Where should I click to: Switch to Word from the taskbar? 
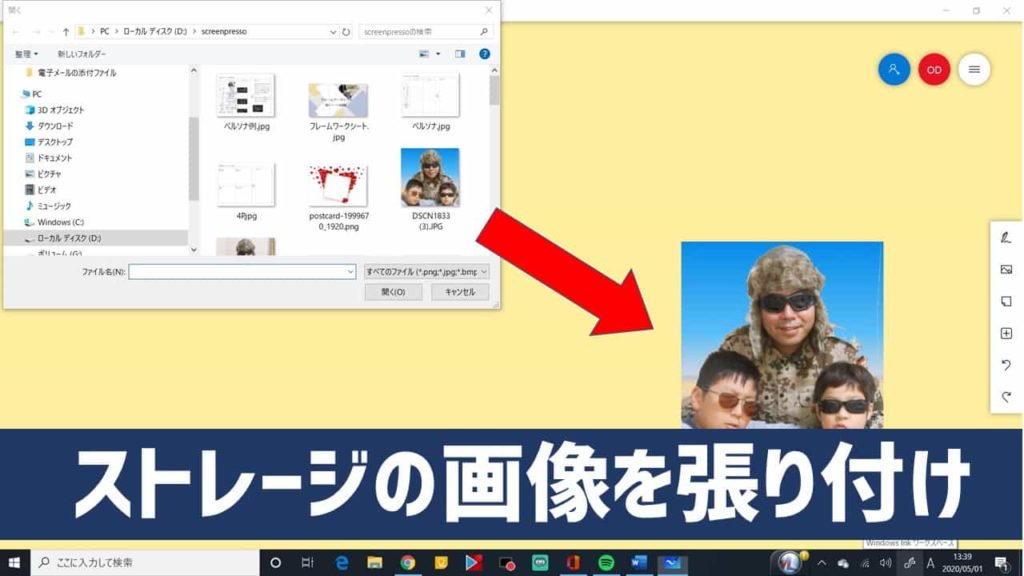tap(639, 562)
